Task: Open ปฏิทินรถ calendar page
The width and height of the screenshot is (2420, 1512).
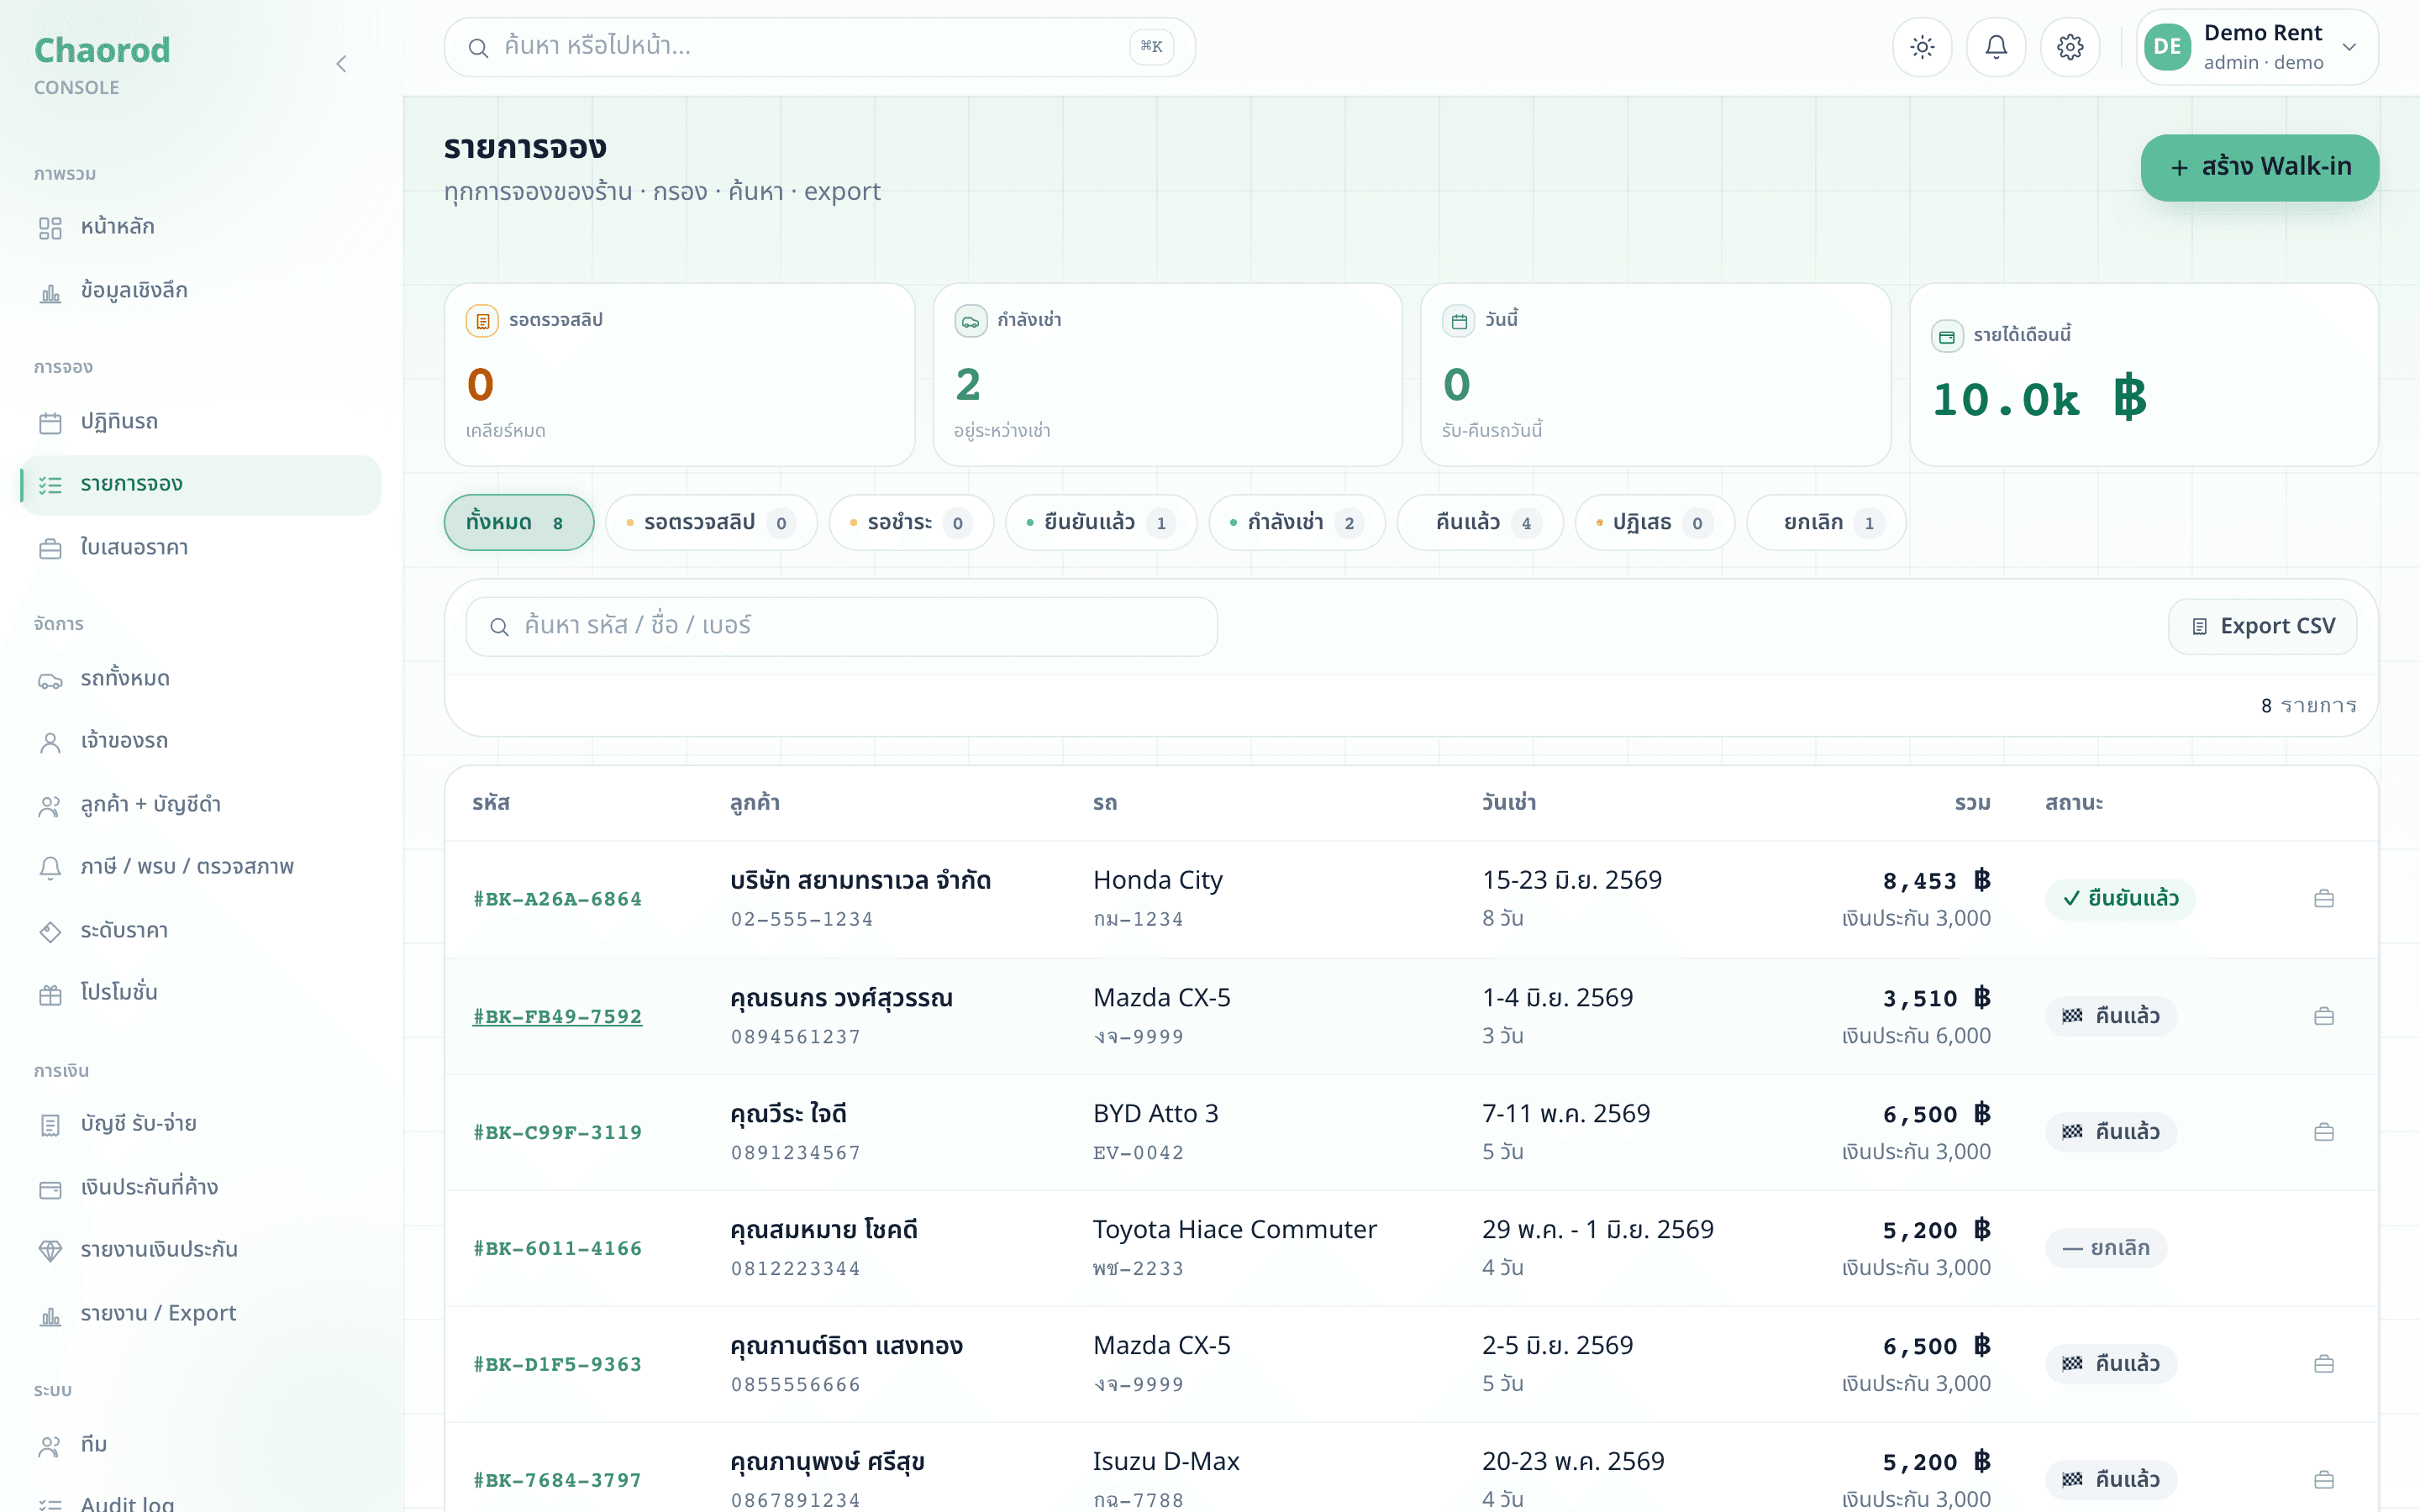Action: [x=200, y=422]
